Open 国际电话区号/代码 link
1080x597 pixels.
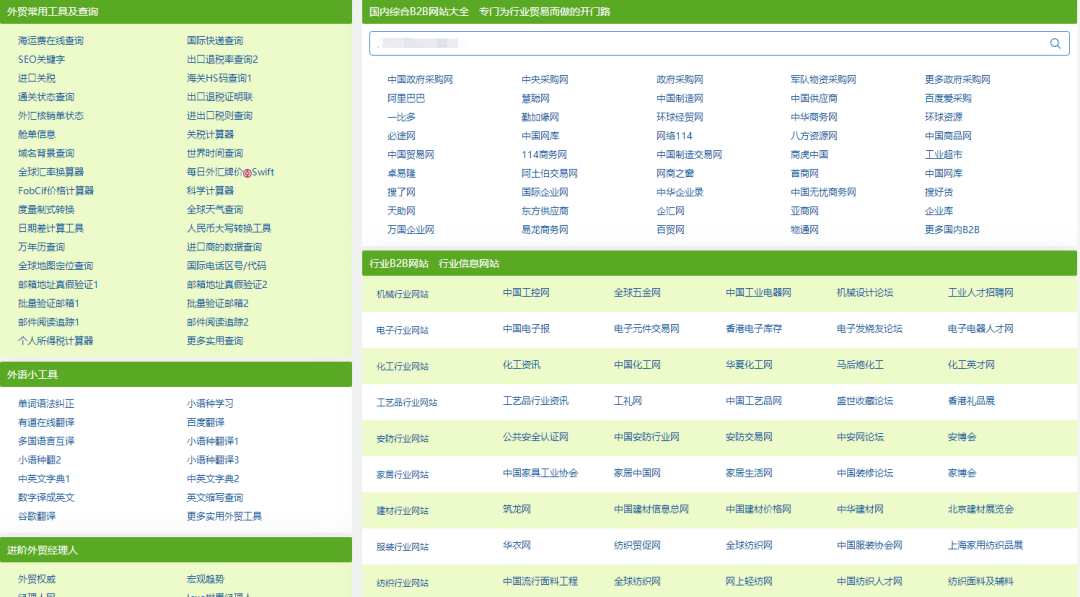click(227, 266)
